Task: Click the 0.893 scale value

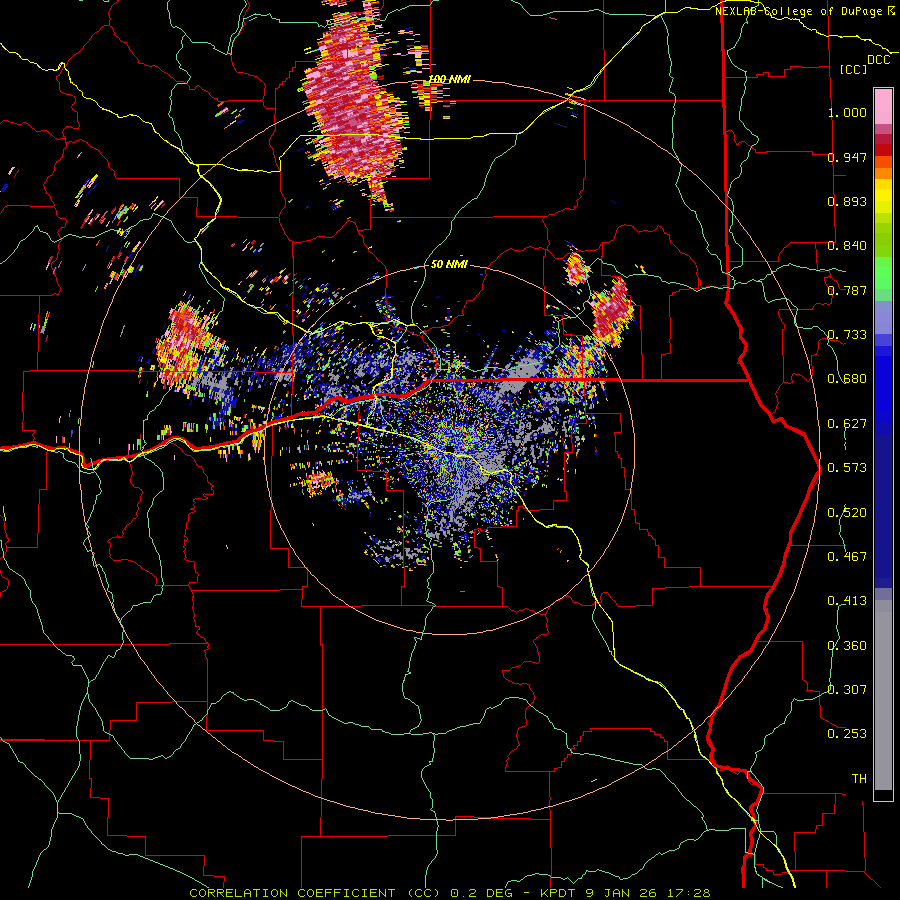Action: pos(847,201)
